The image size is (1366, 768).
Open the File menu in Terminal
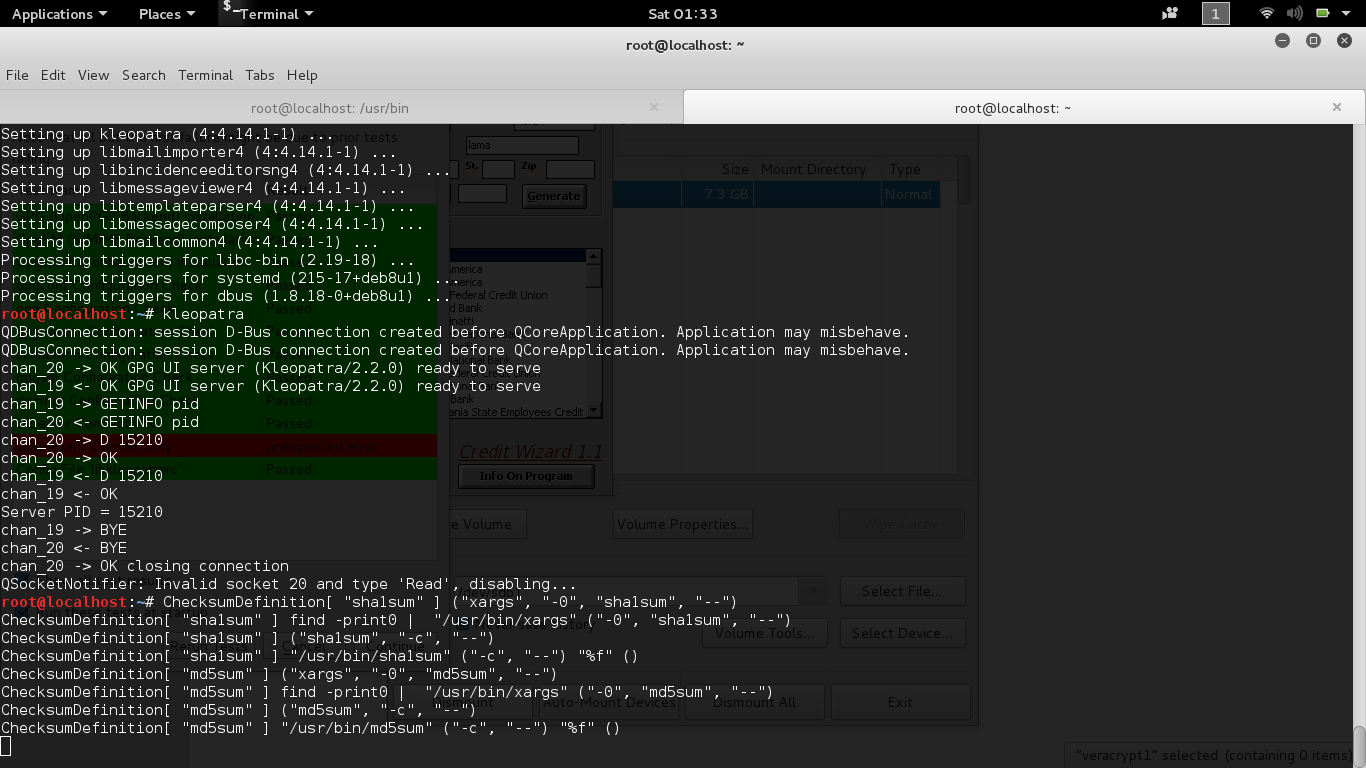[x=17, y=75]
